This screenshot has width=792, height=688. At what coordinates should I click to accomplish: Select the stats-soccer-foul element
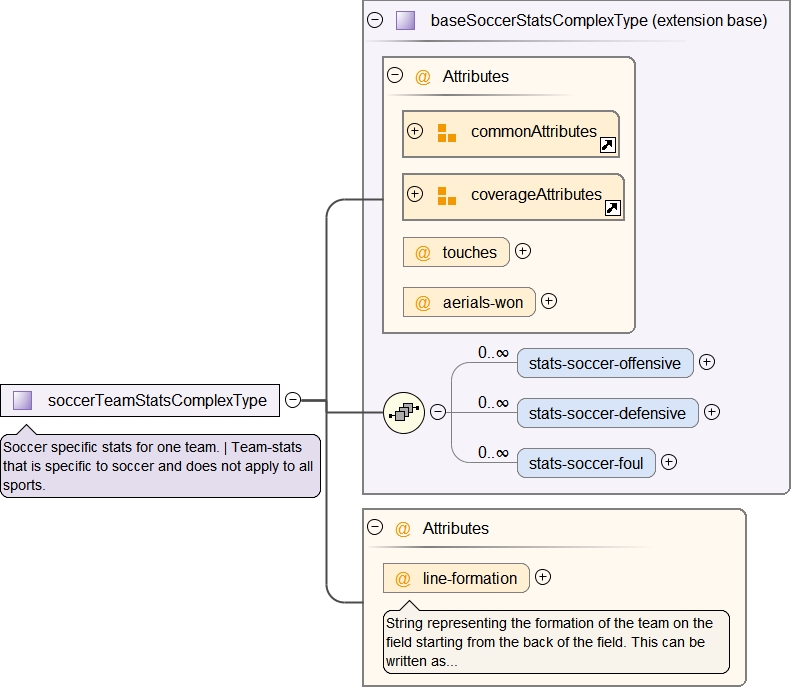pyautogui.click(x=586, y=463)
